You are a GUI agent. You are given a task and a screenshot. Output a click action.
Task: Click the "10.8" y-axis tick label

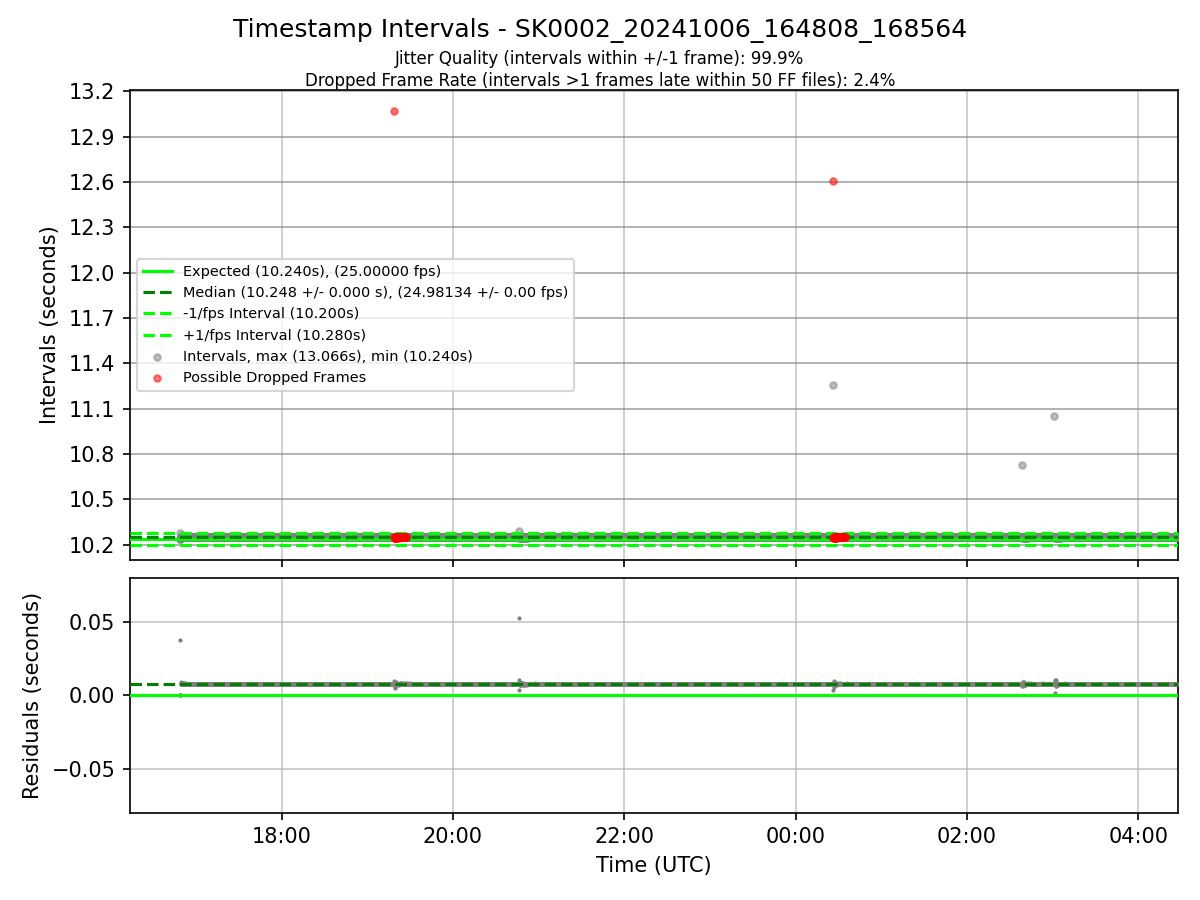click(94, 454)
